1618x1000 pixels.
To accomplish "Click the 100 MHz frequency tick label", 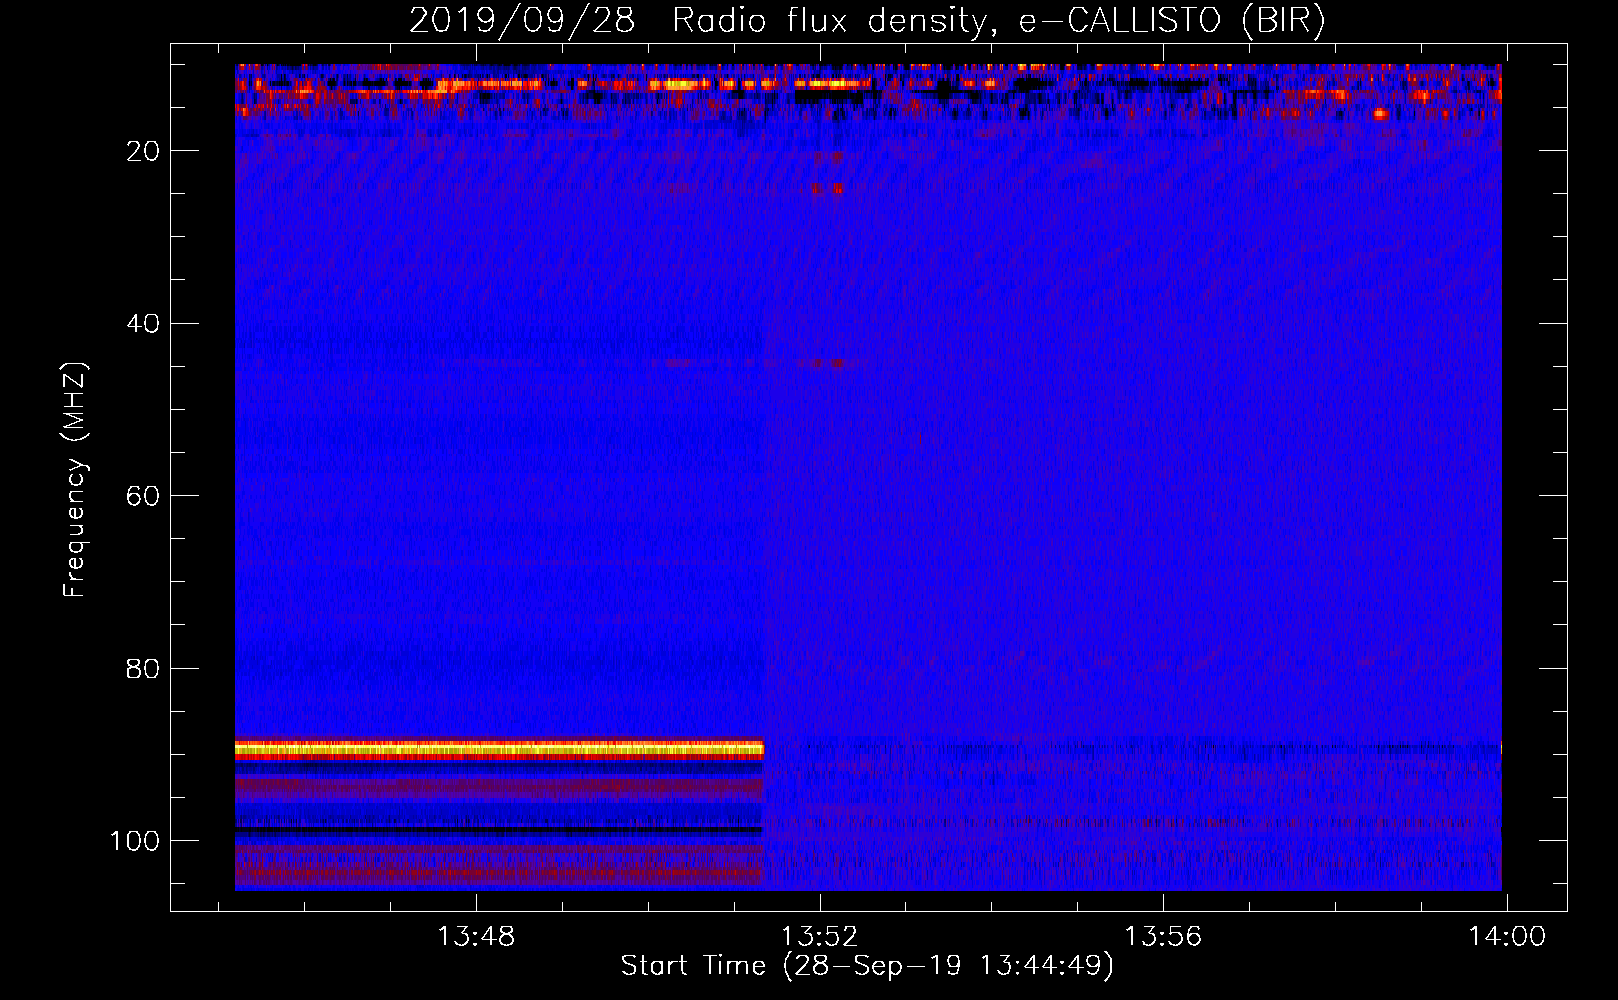I will click(x=135, y=841).
